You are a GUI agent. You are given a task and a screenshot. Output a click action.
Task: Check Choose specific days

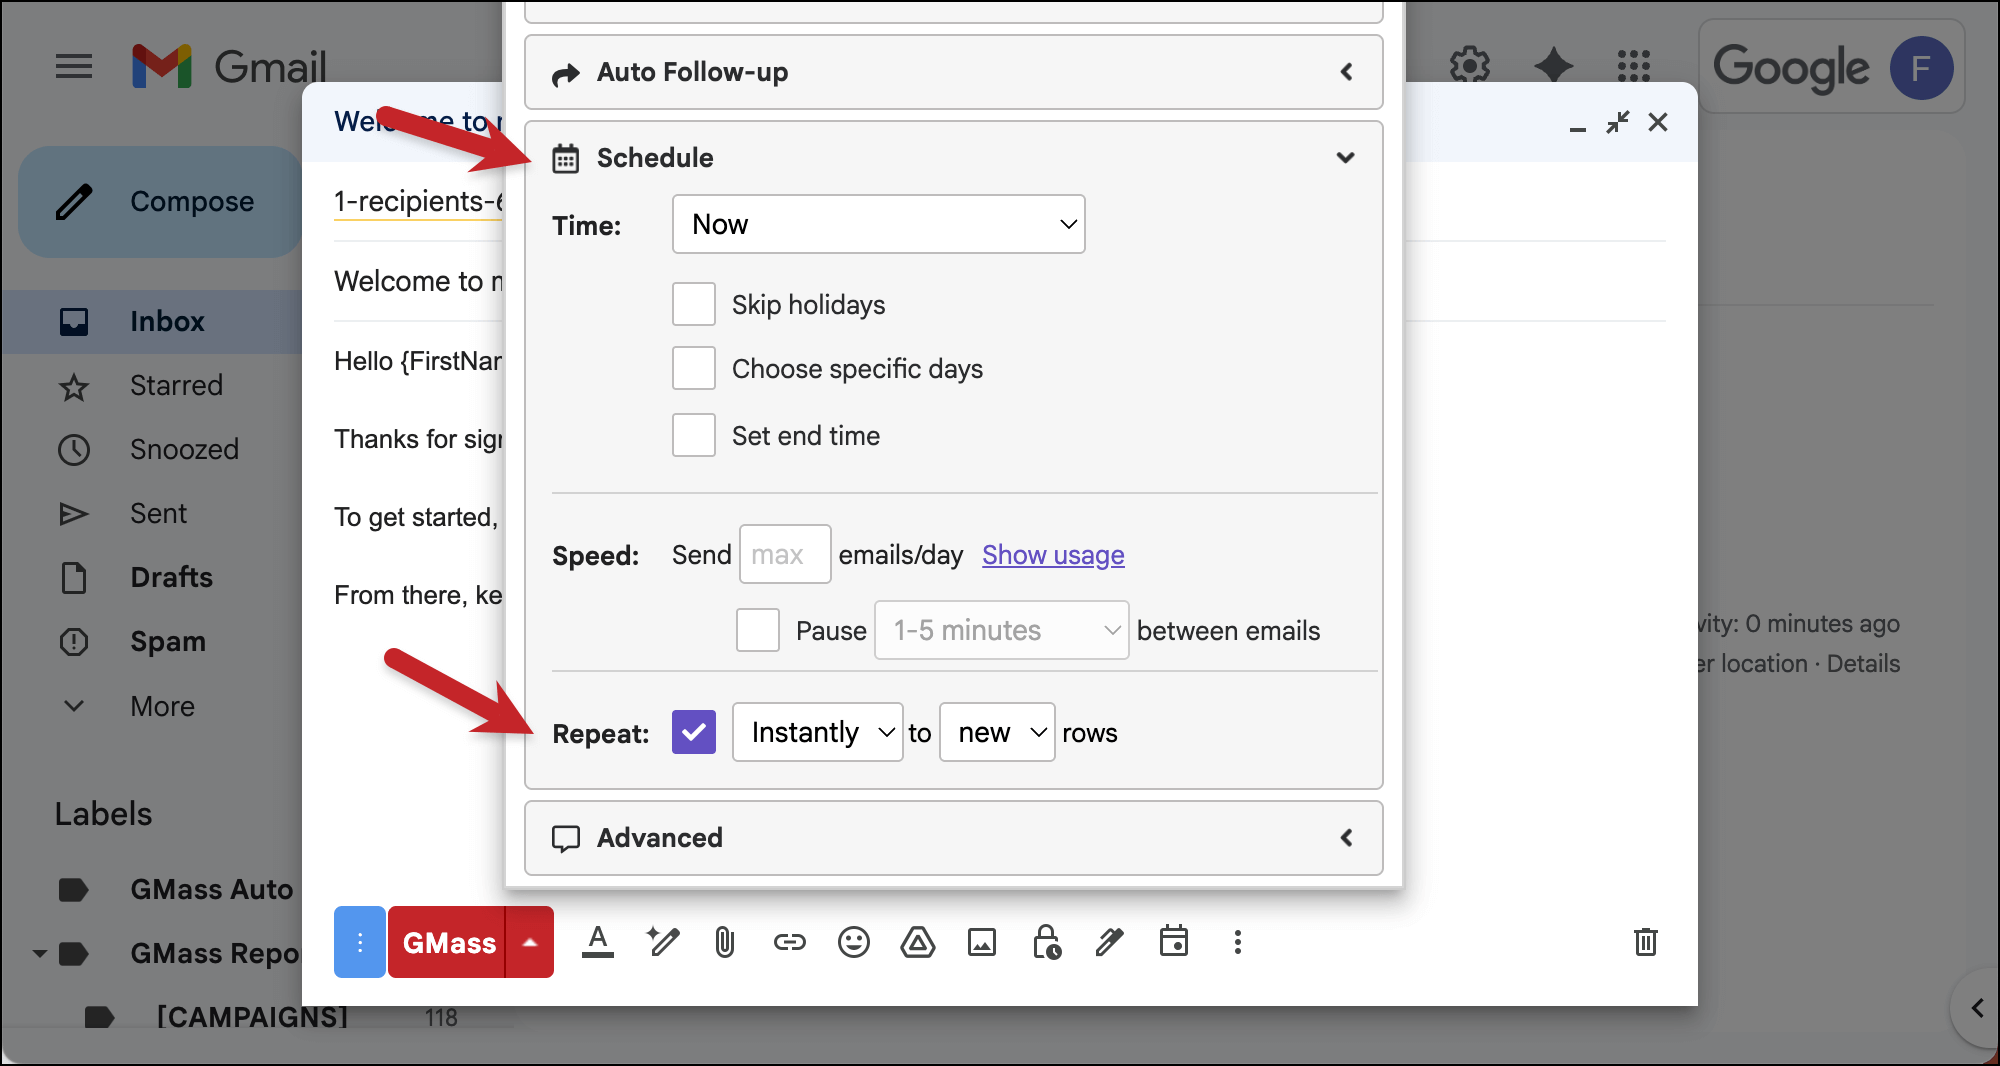point(693,368)
